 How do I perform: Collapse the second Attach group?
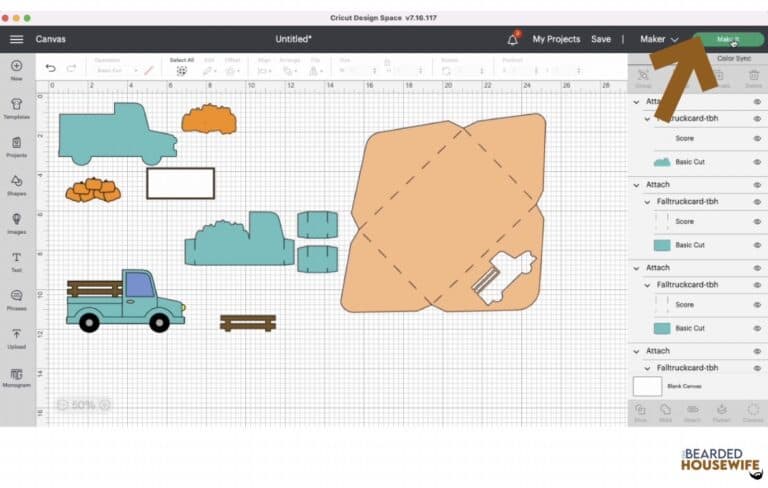637,185
